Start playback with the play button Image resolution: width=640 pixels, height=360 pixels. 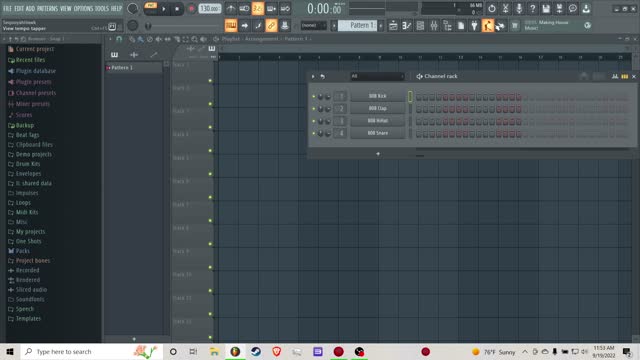coord(164,9)
